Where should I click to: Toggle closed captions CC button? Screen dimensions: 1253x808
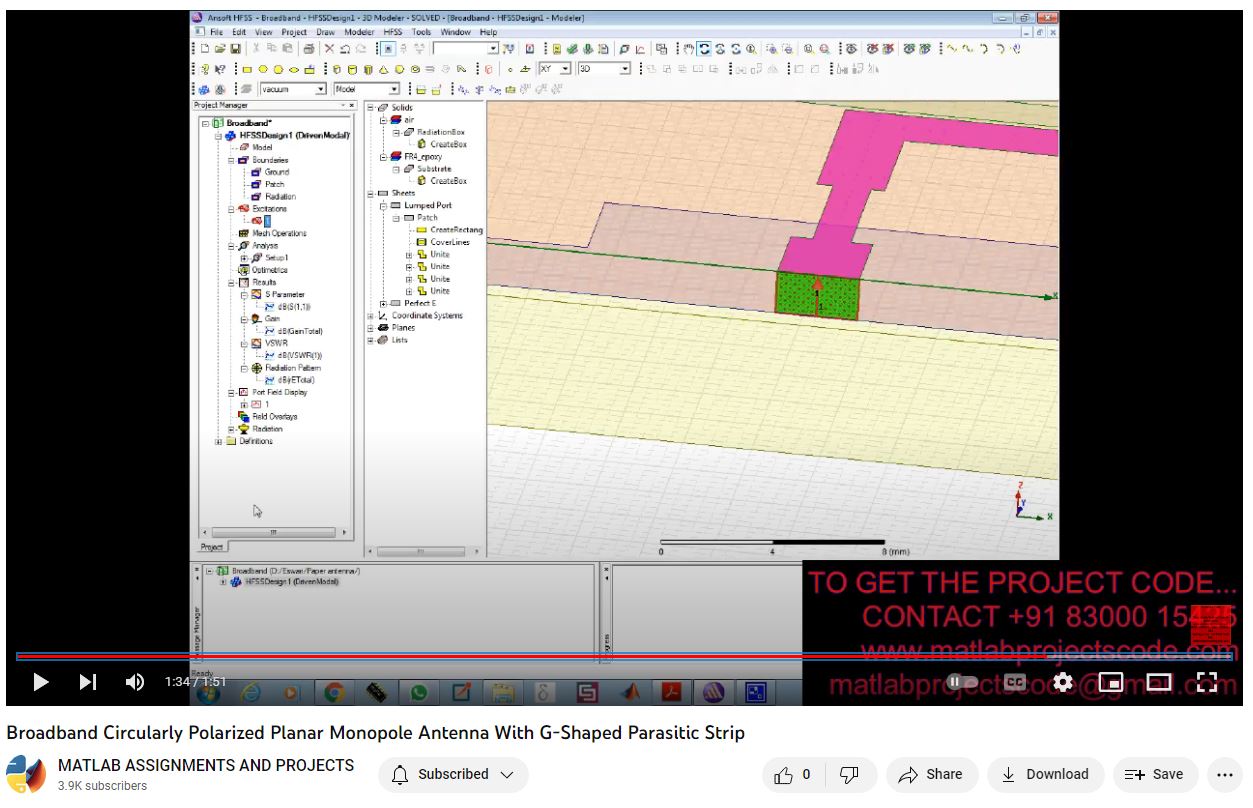point(1015,682)
